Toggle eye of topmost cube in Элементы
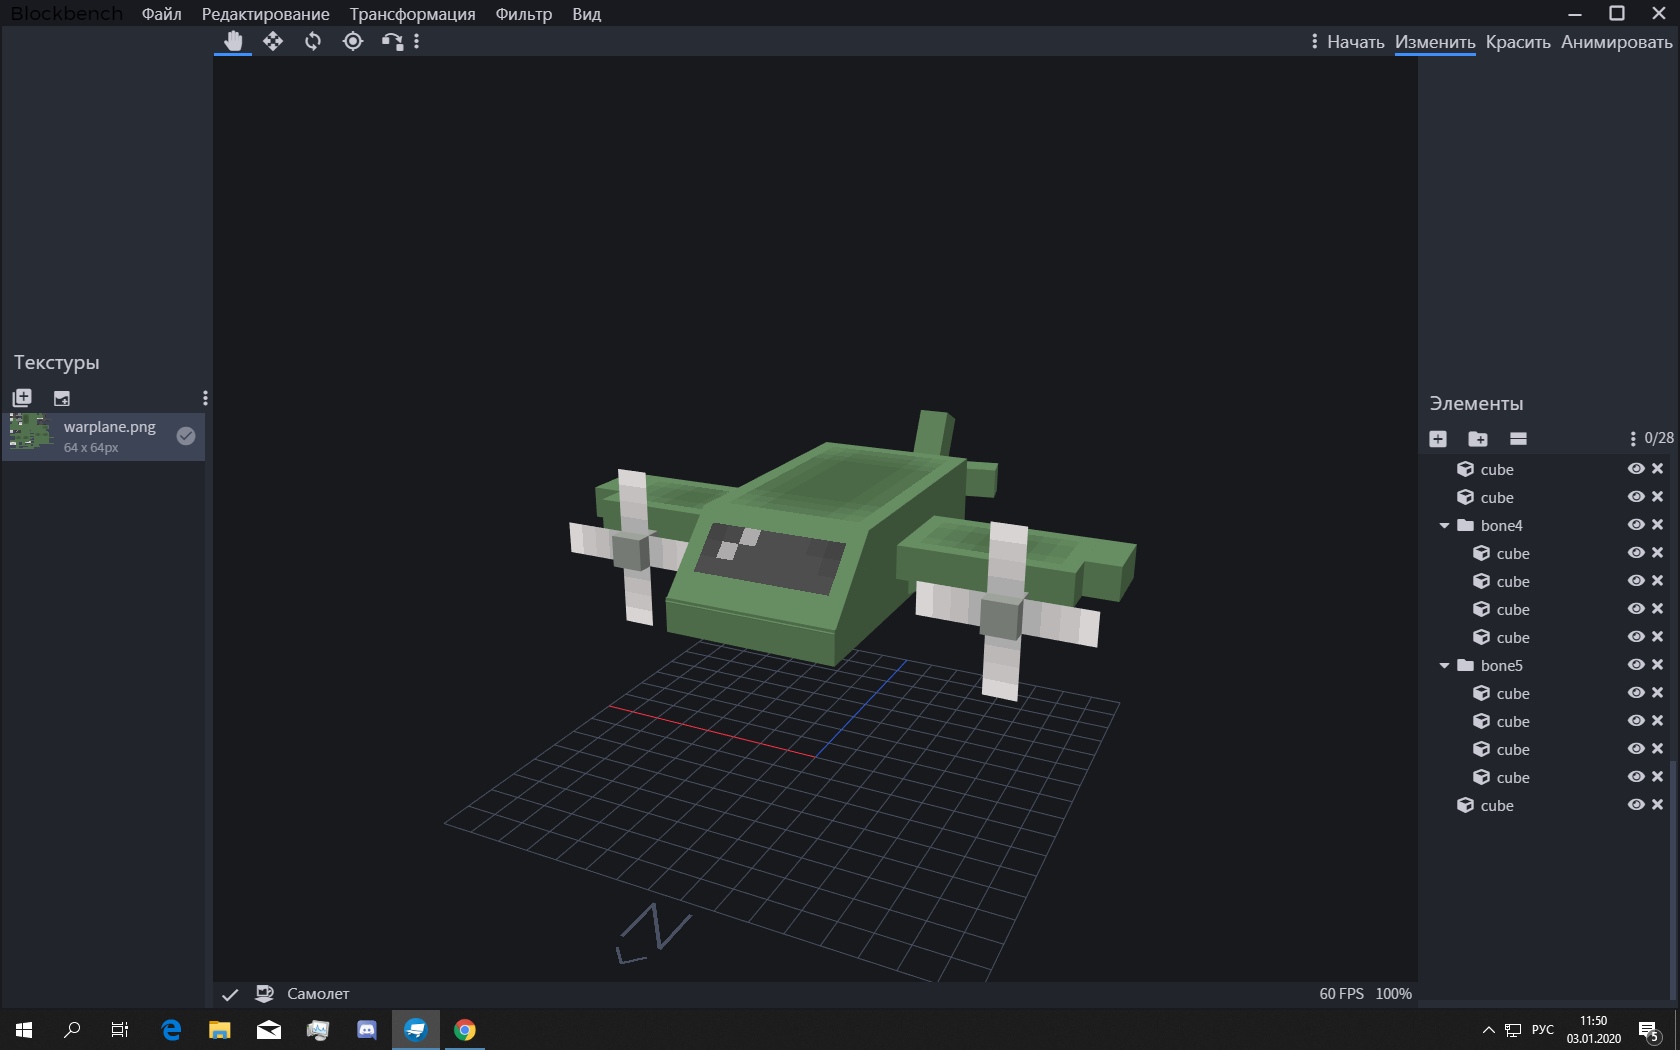Viewport: 1680px width, 1050px height. (1636, 469)
